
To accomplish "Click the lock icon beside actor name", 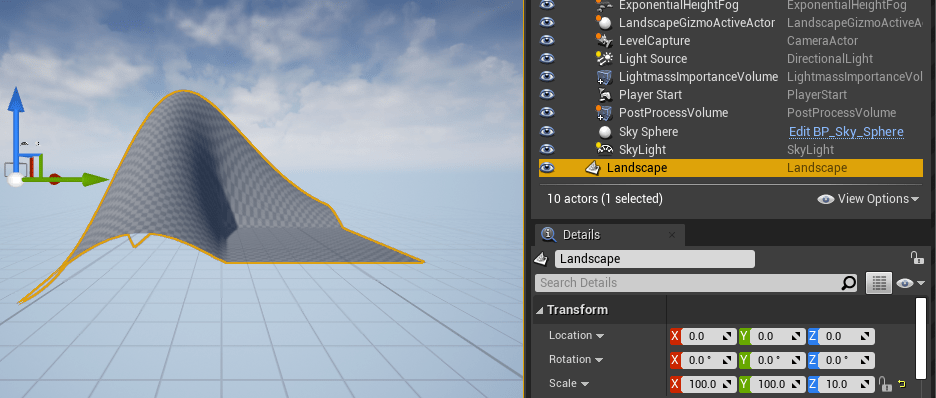I will [916, 258].
